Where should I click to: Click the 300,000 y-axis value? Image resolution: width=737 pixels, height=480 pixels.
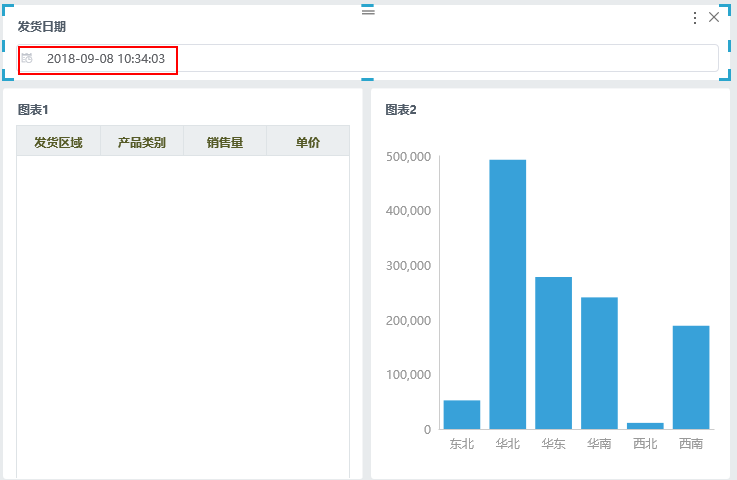tap(408, 266)
